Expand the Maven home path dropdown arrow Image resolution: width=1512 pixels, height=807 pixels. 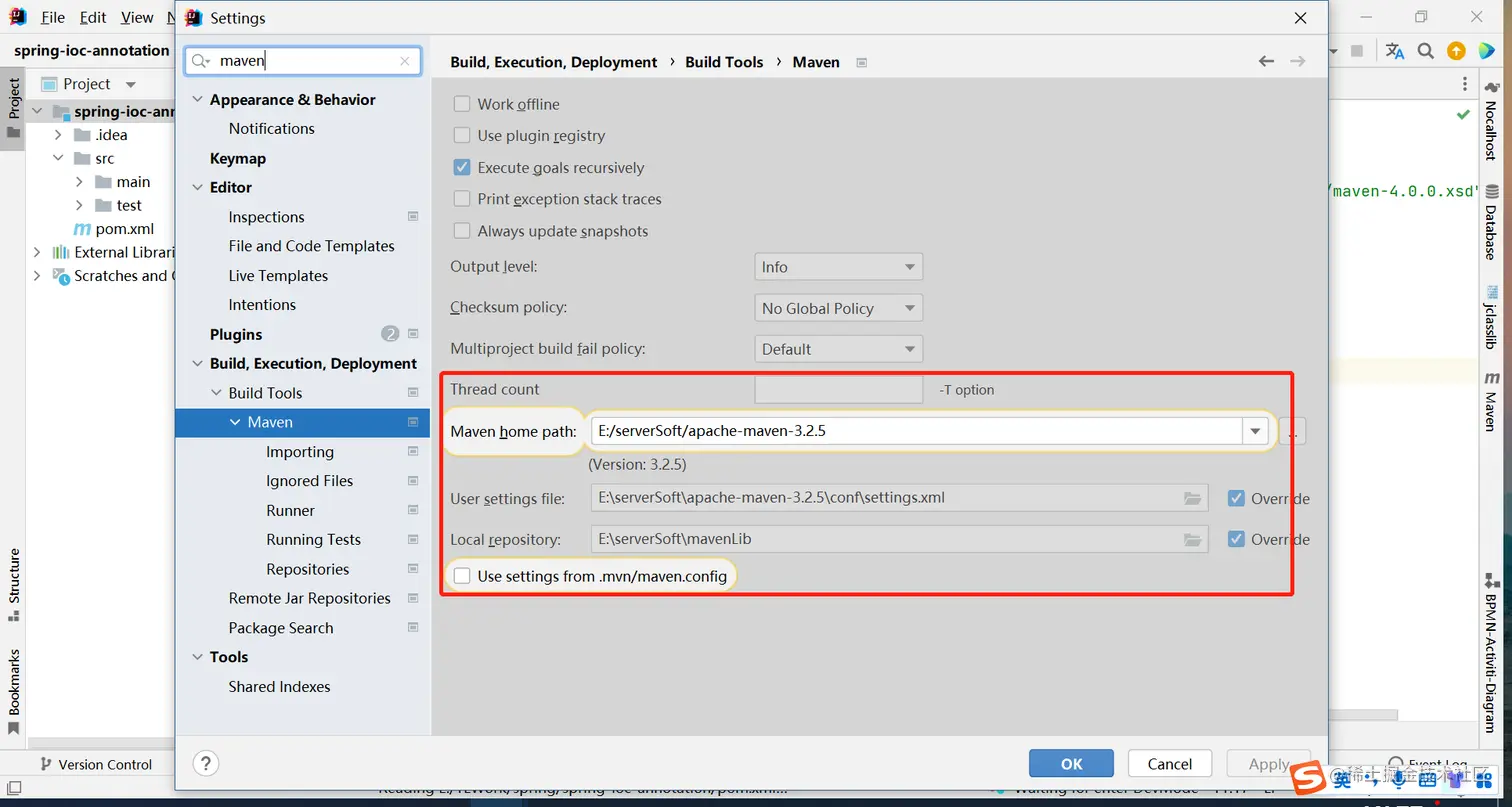1255,431
